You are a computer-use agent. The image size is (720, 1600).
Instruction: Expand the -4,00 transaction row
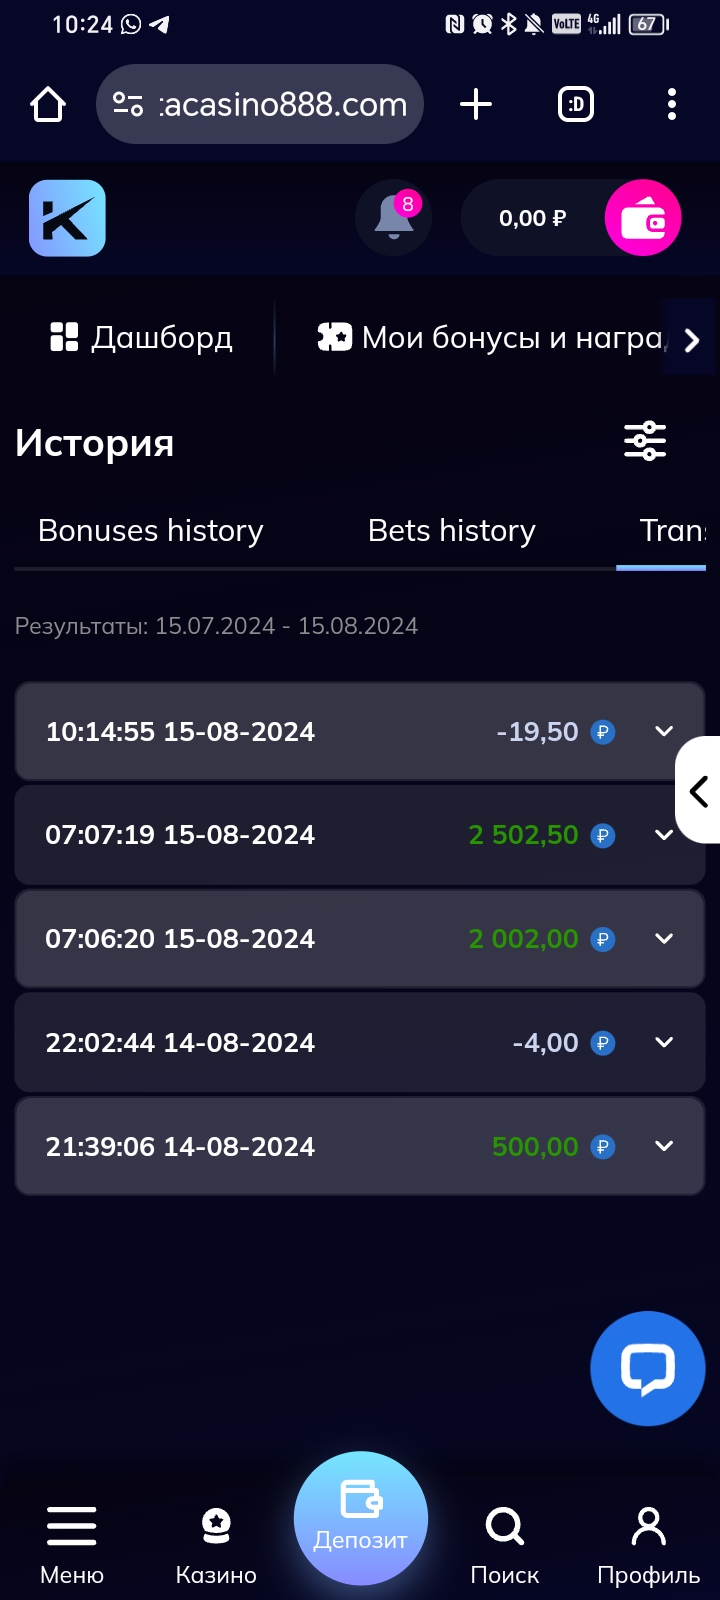point(663,1043)
